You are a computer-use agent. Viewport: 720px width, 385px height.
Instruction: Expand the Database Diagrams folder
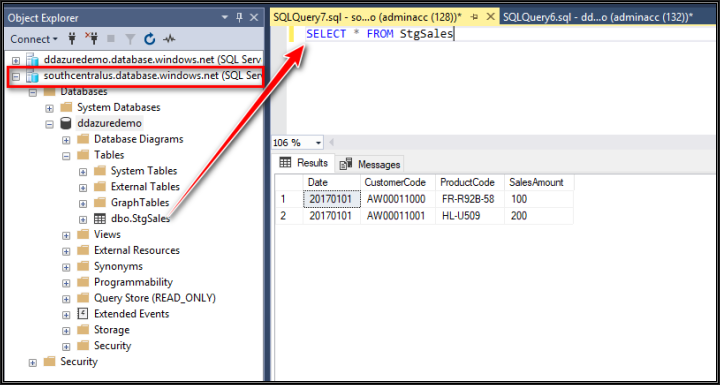click(66, 140)
